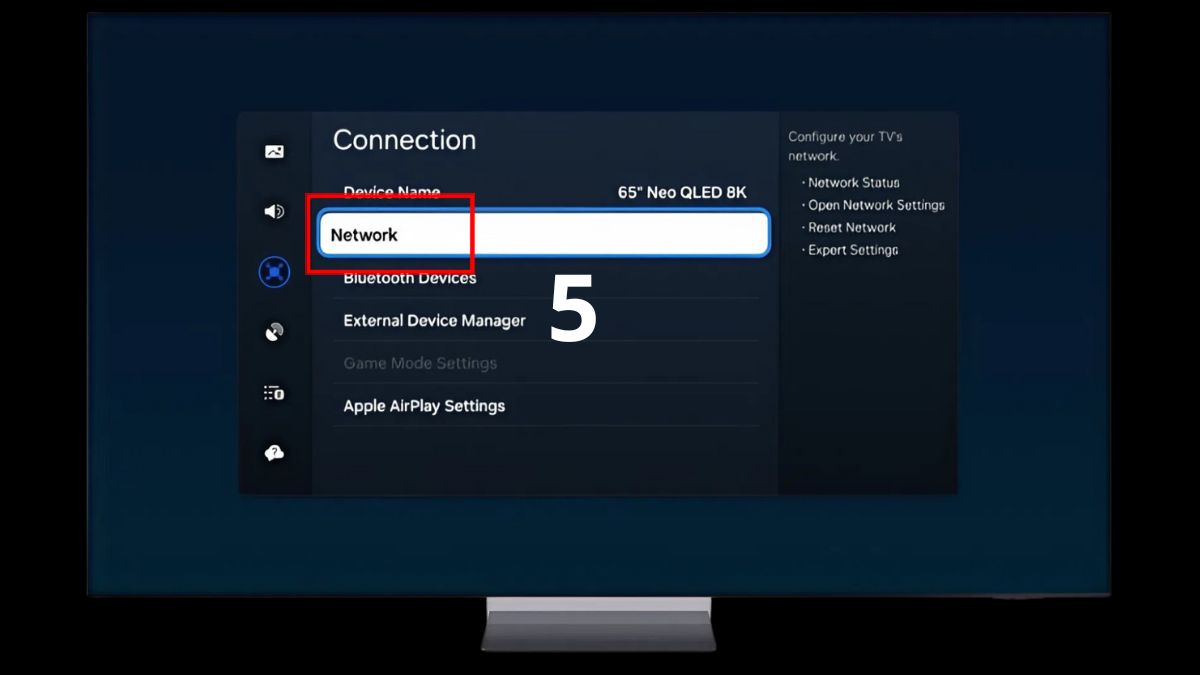The image size is (1200, 675).
Task: Click the Expert Settings hint text
Action: point(852,250)
